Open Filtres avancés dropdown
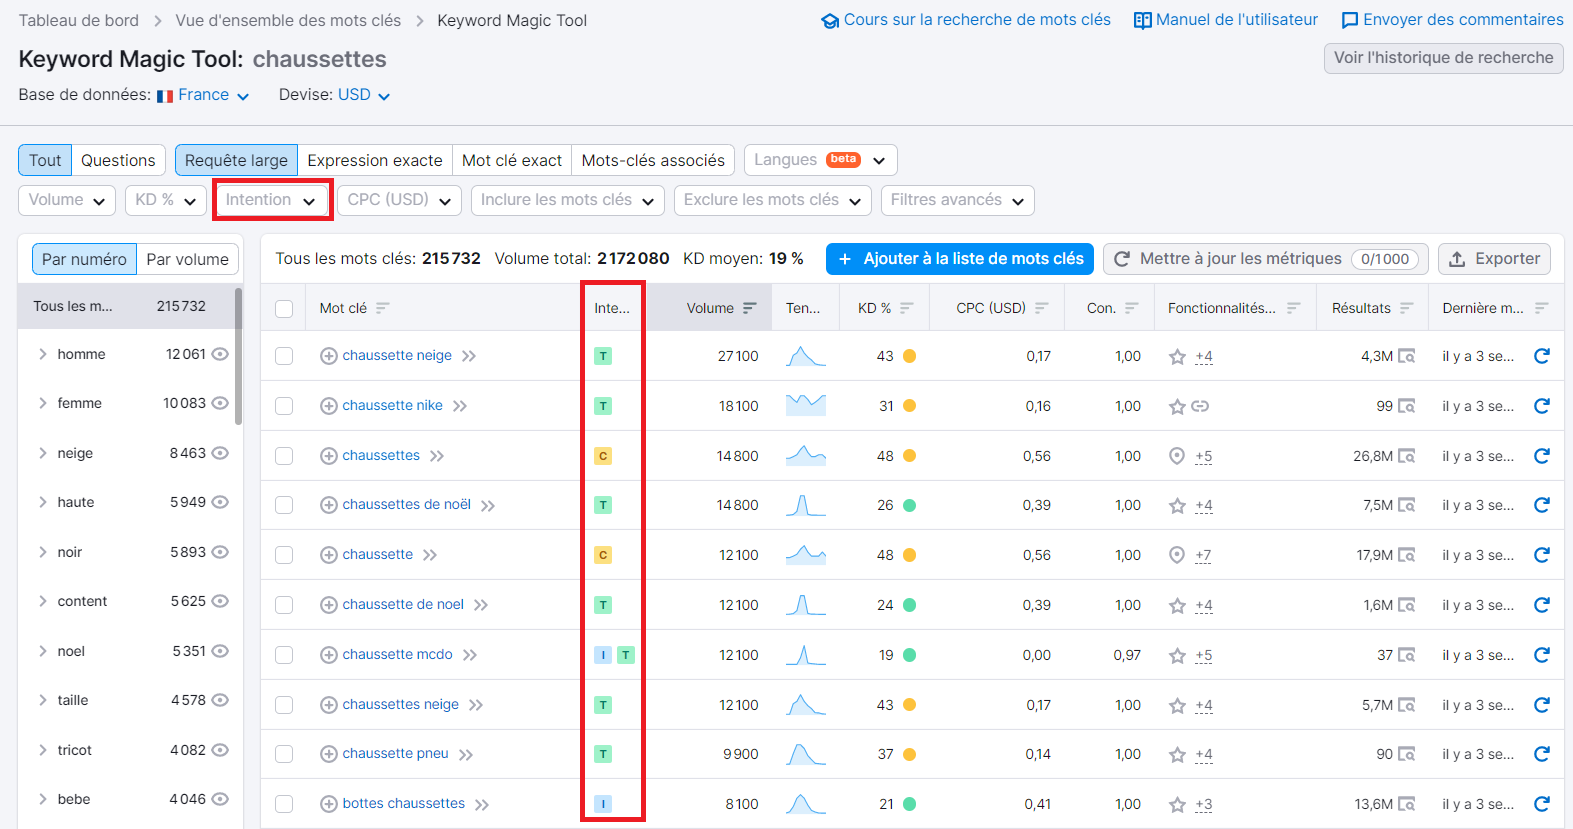 pyautogui.click(x=957, y=200)
